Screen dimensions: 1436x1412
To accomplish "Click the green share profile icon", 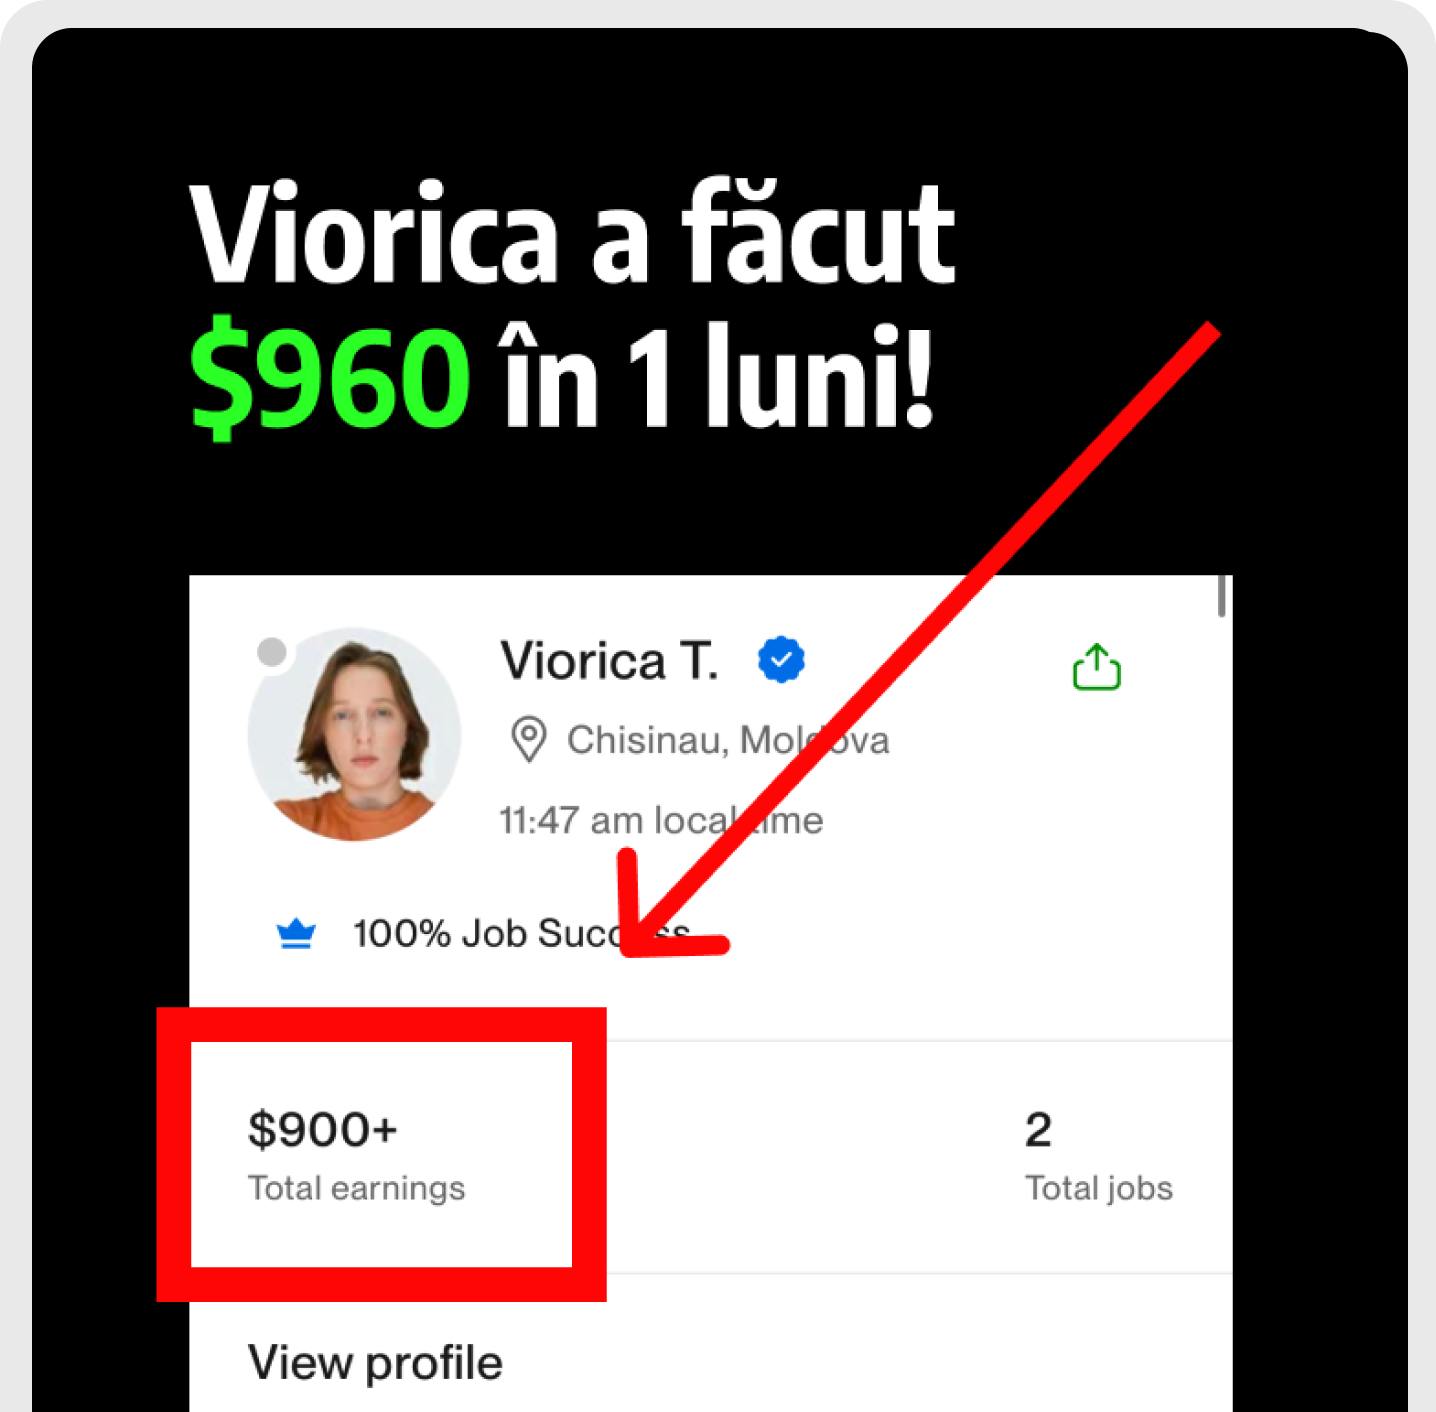I will [1096, 666].
